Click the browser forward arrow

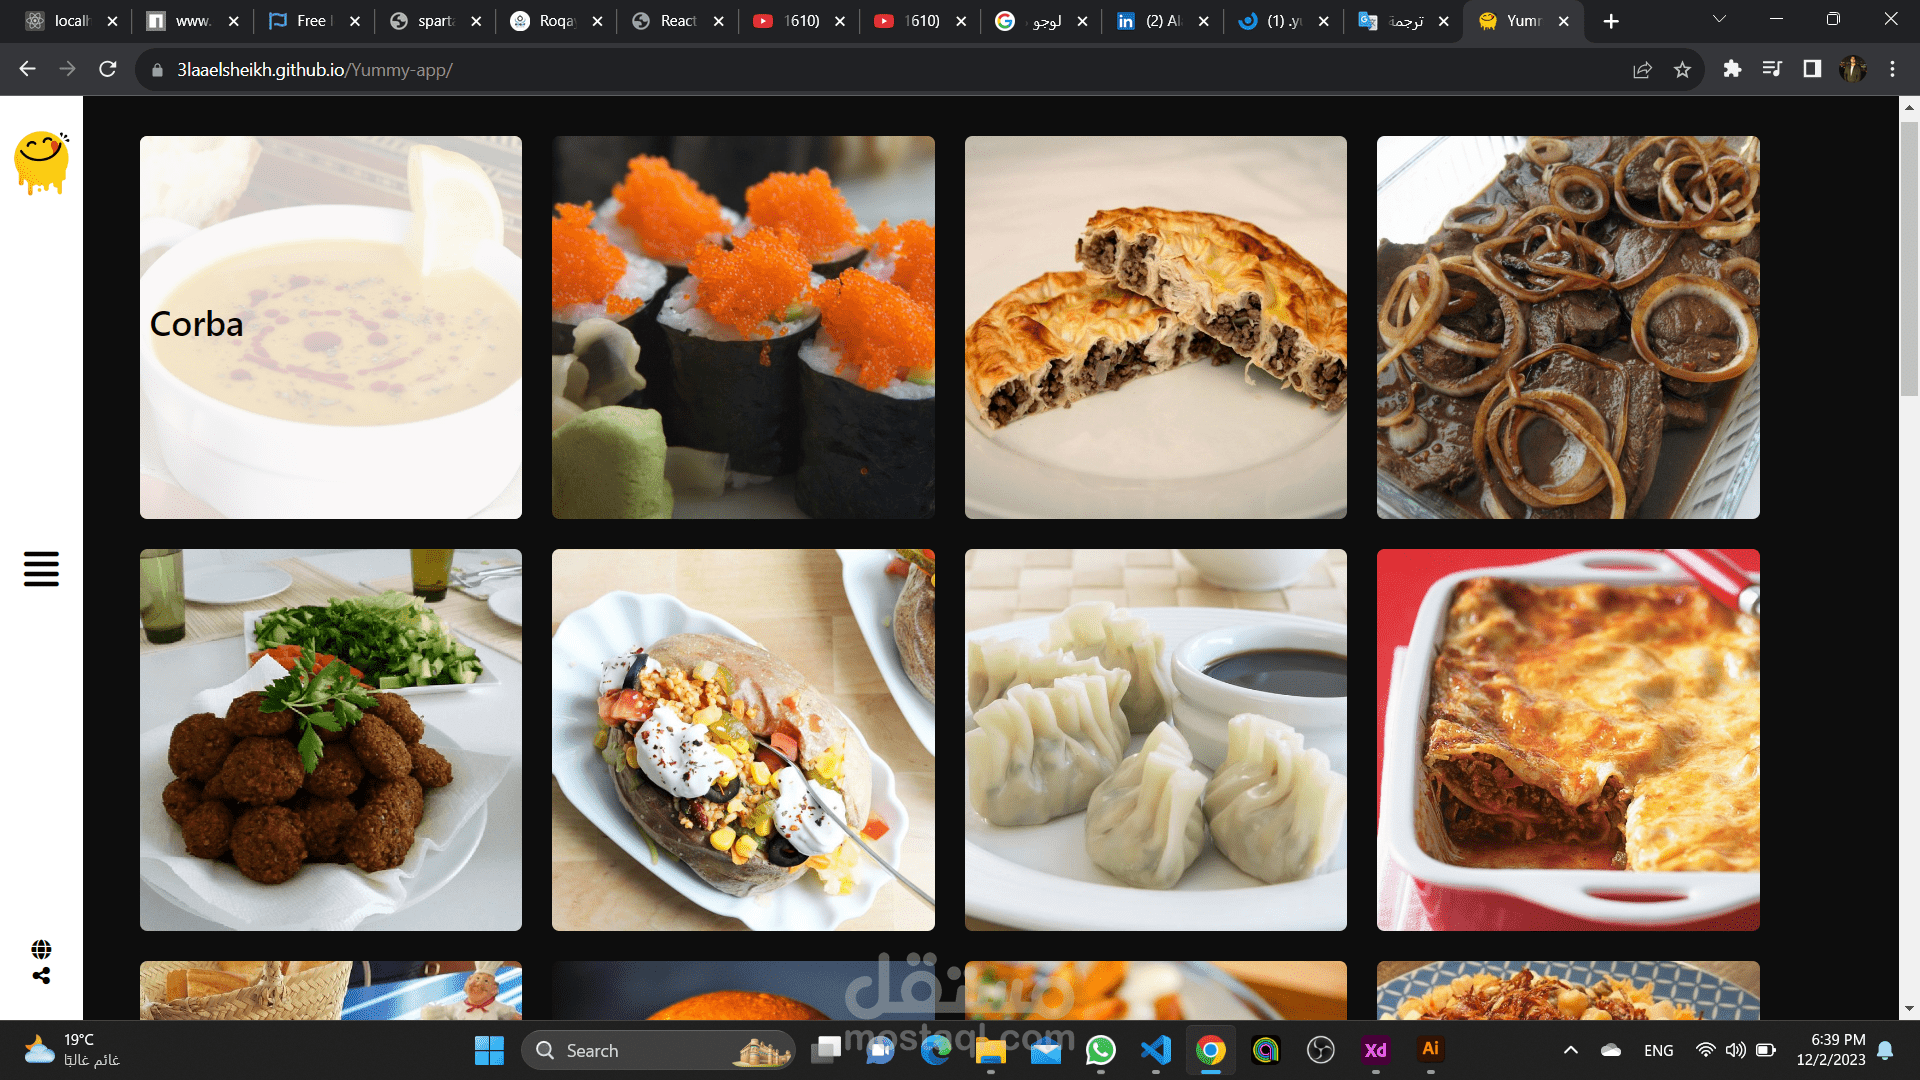(67, 69)
